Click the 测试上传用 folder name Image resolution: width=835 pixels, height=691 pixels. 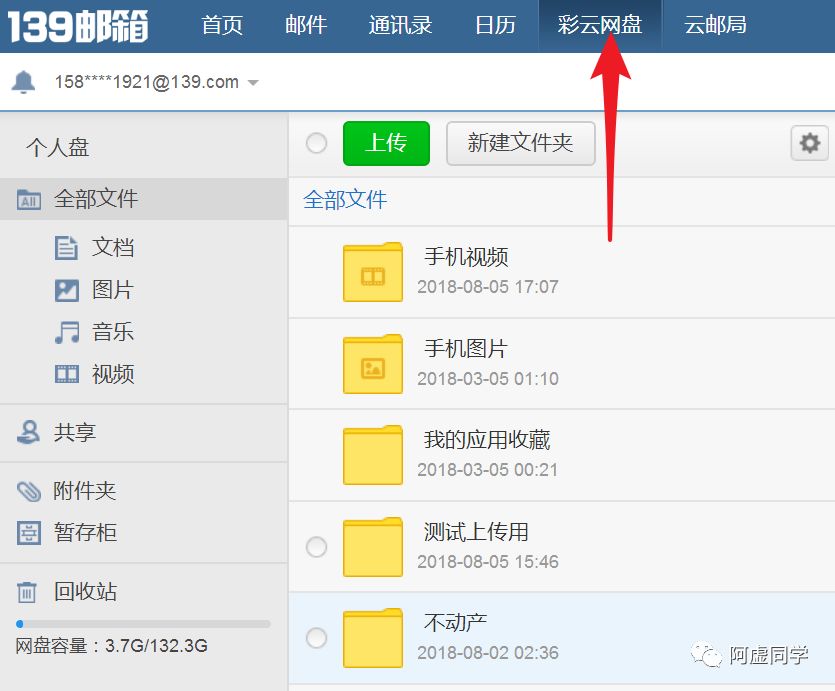(476, 532)
